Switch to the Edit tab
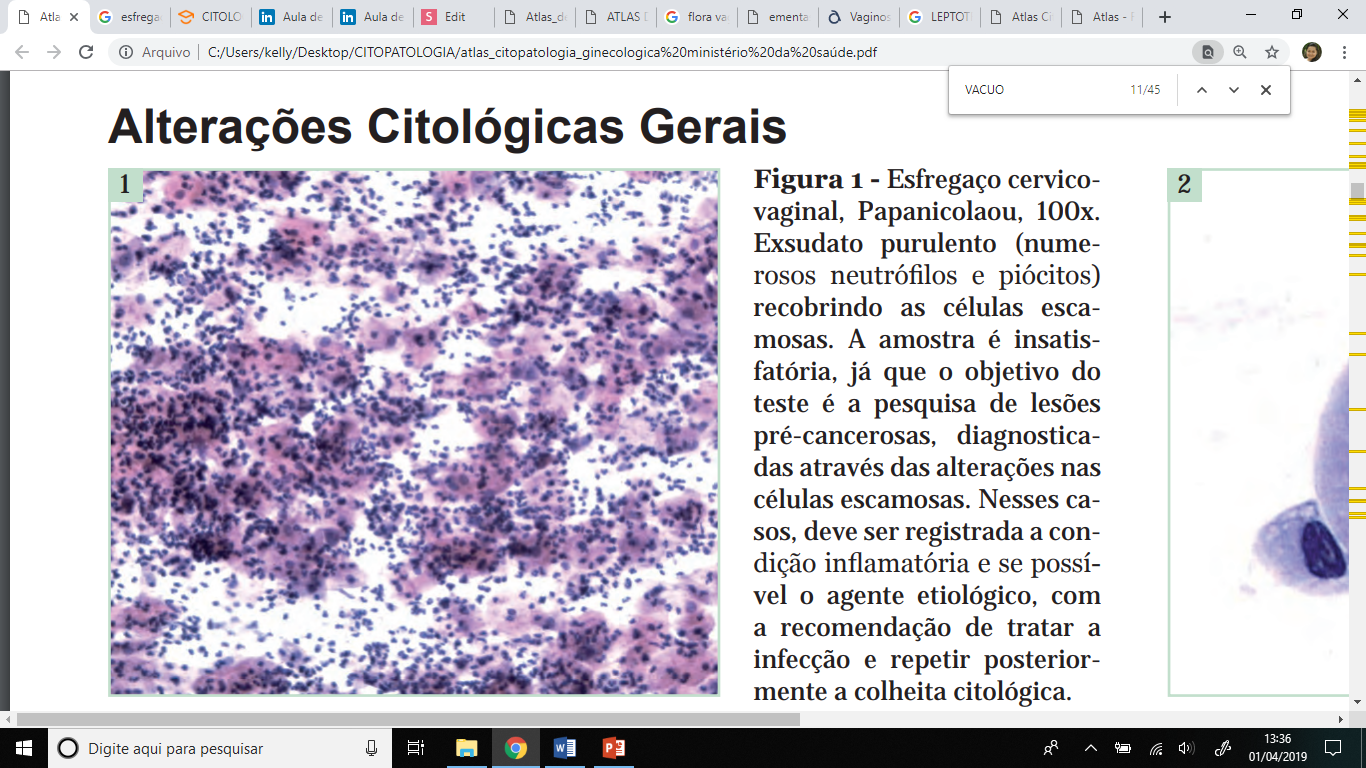1366x768 pixels. click(x=454, y=17)
